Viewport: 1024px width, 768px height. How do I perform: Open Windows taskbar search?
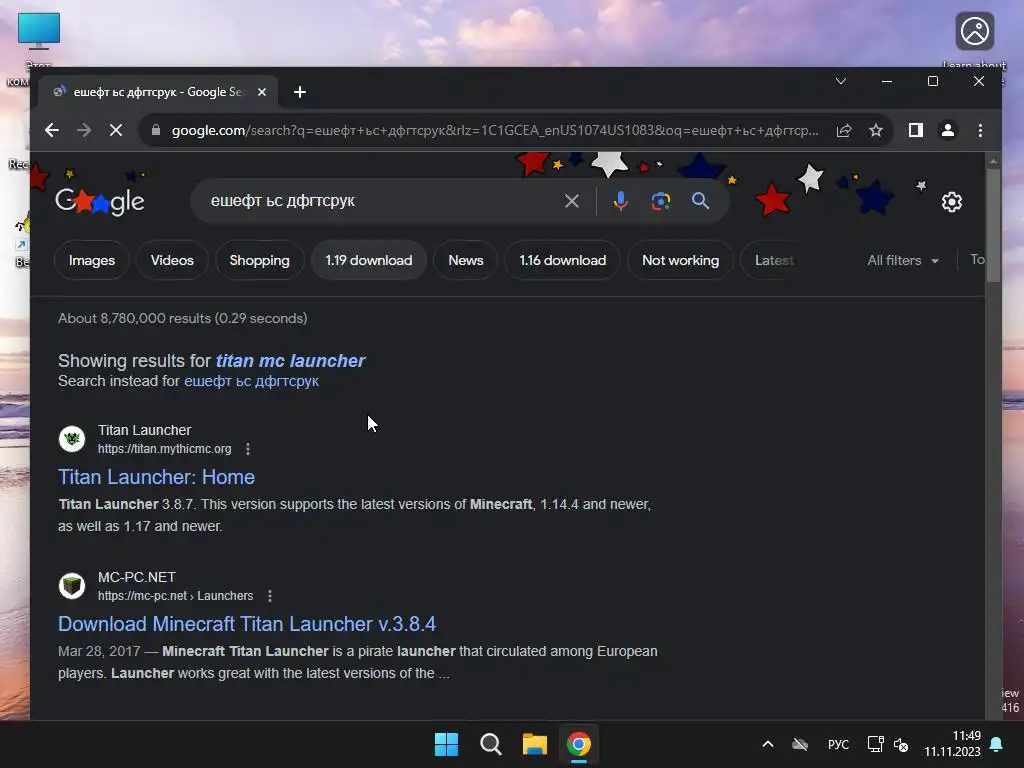[490, 744]
